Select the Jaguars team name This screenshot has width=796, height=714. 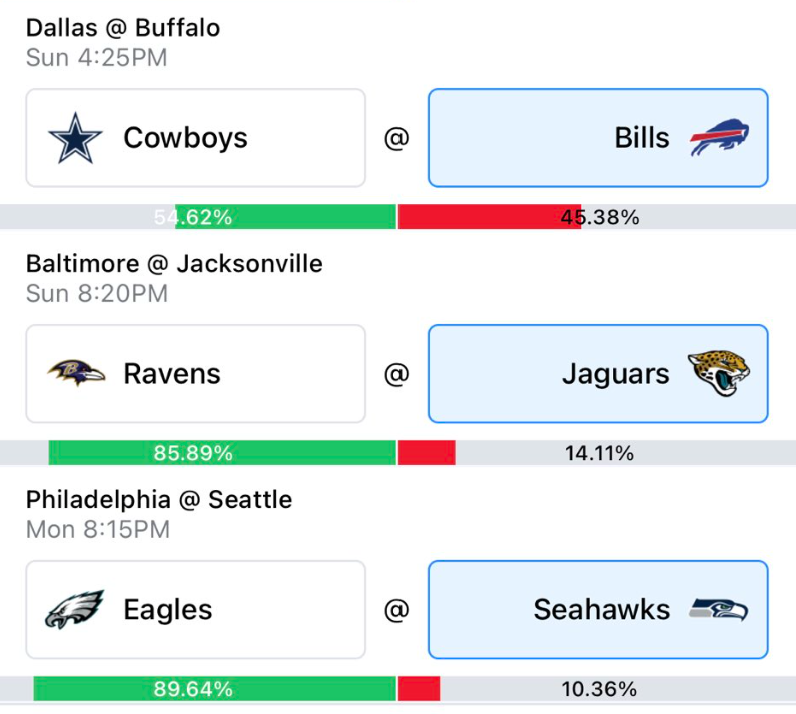(615, 374)
